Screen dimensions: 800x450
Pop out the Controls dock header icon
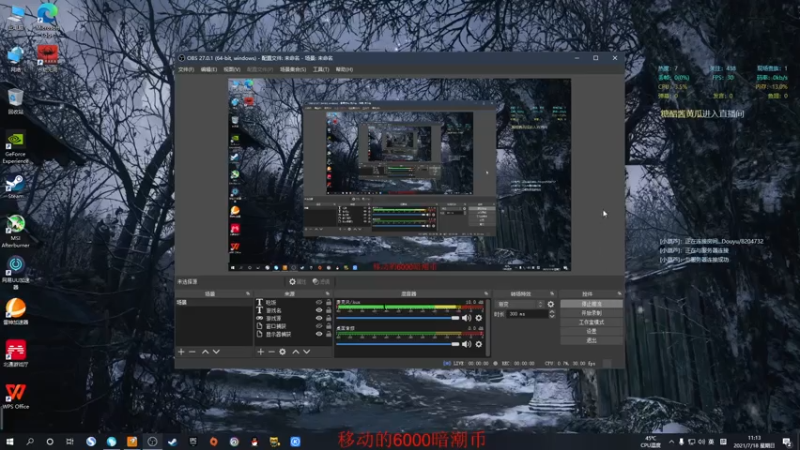pos(619,294)
